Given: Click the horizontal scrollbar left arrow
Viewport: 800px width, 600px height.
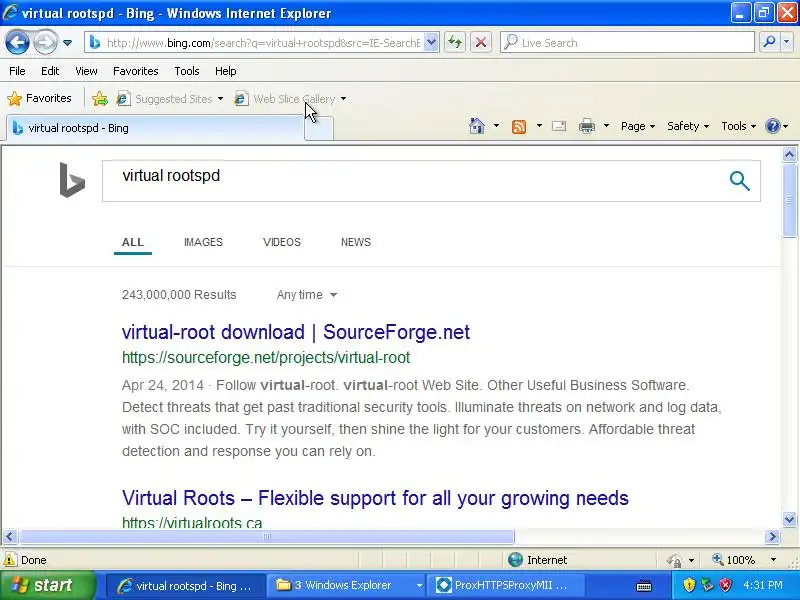Looking at the screenshot, I should point(10,536).
